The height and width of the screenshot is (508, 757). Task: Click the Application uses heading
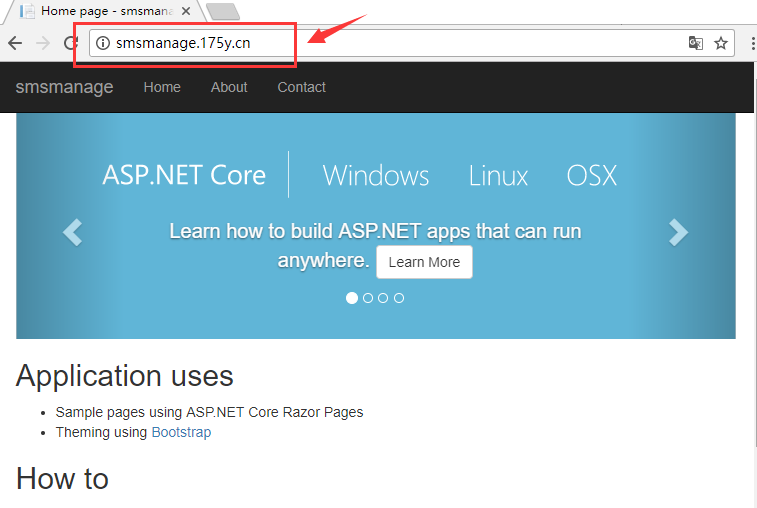125,376
